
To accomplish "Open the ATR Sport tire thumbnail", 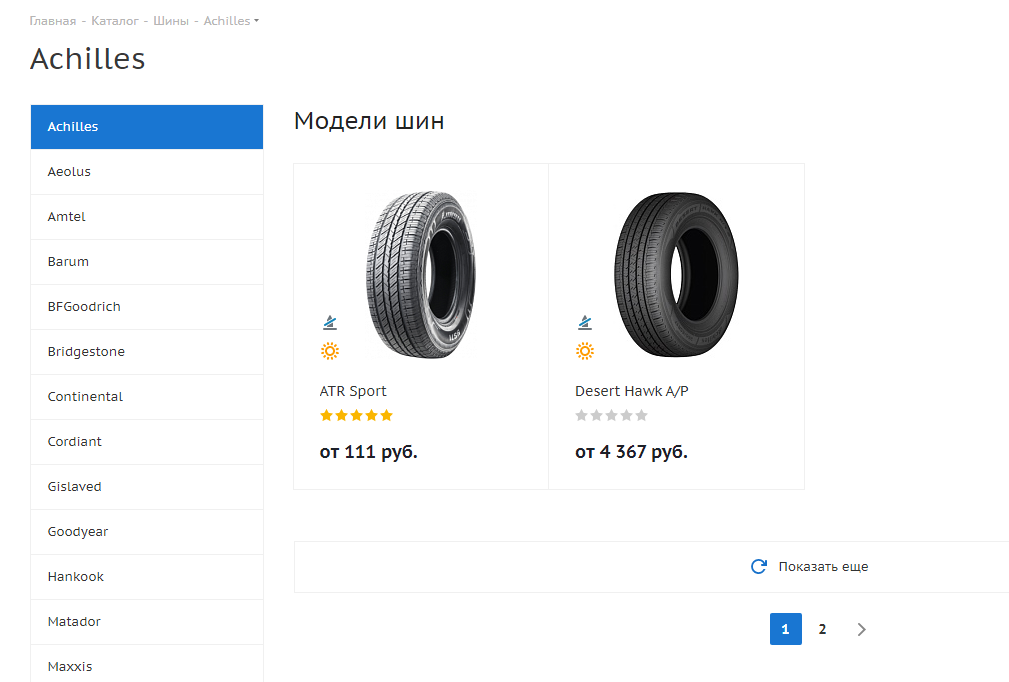I will coord(421,275).
